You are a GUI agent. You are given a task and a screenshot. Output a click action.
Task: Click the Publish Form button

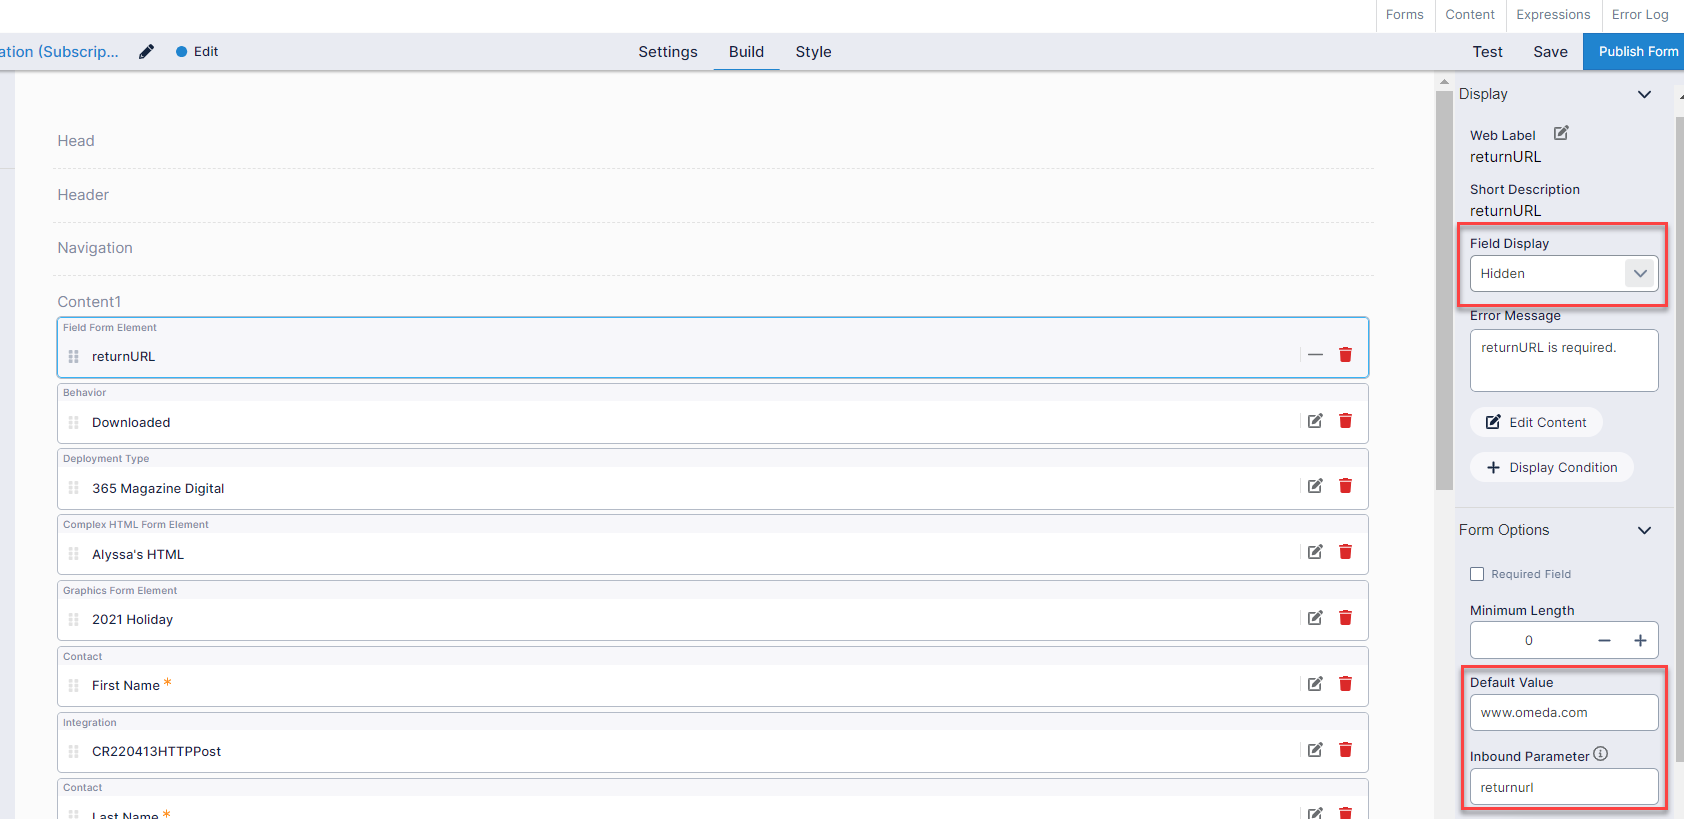(x=1637, y=52)
